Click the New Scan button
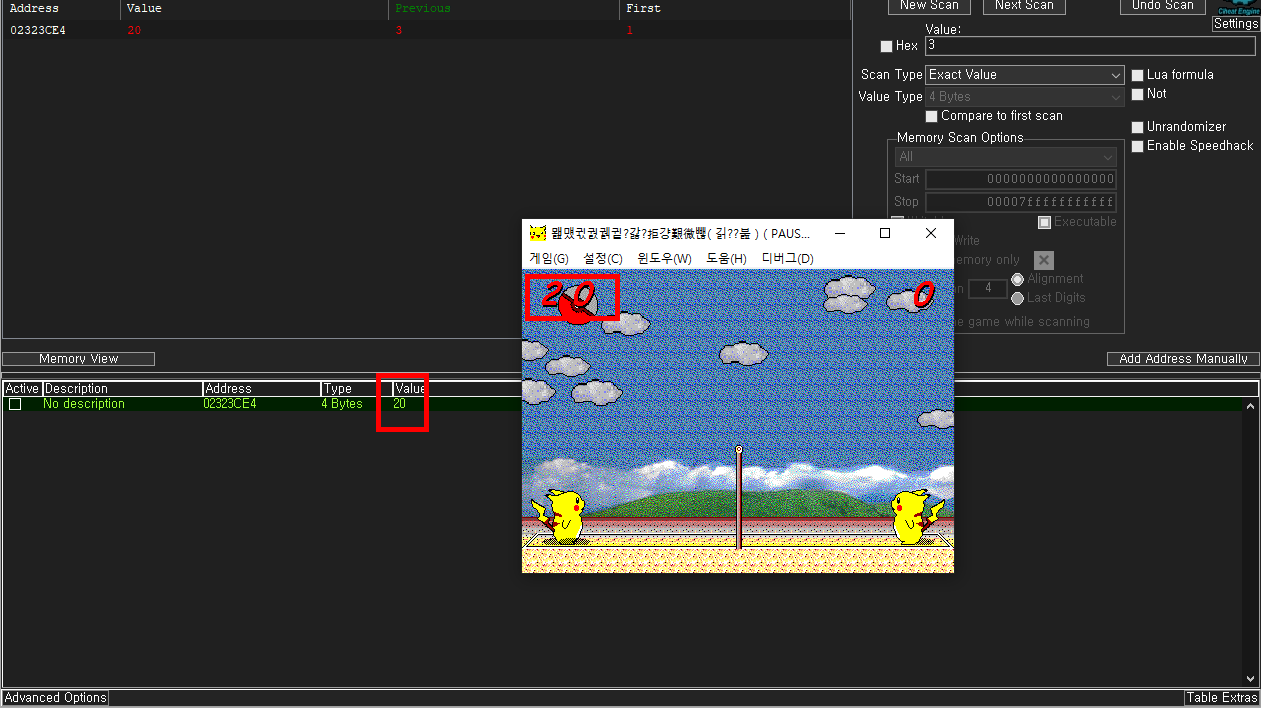The width and height of the screenshot is (1261, 708). click(x=929, y=6)
